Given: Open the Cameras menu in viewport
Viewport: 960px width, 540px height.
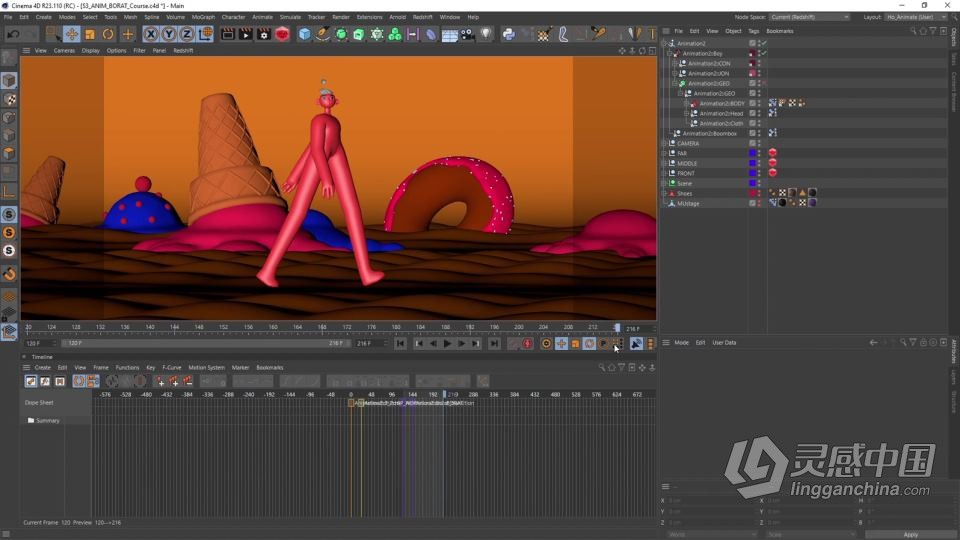Looking at the screenshot, I should pos(64,51).
